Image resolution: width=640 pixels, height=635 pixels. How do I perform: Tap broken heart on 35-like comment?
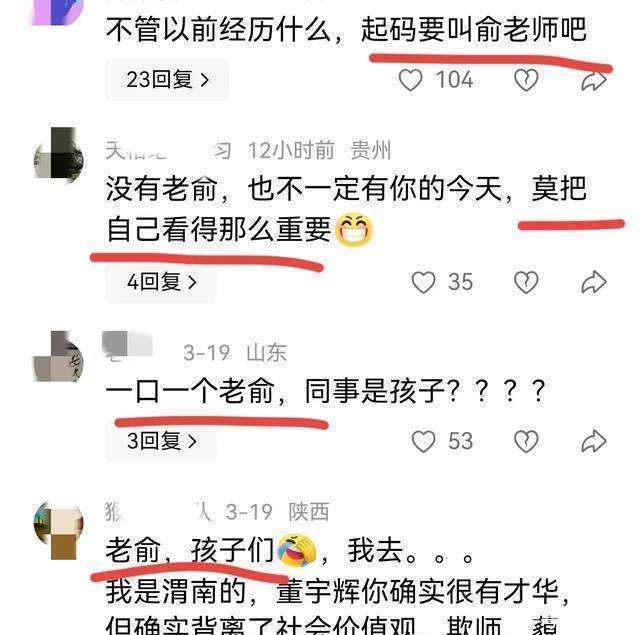pyautogui.click(x=526, y=282)
